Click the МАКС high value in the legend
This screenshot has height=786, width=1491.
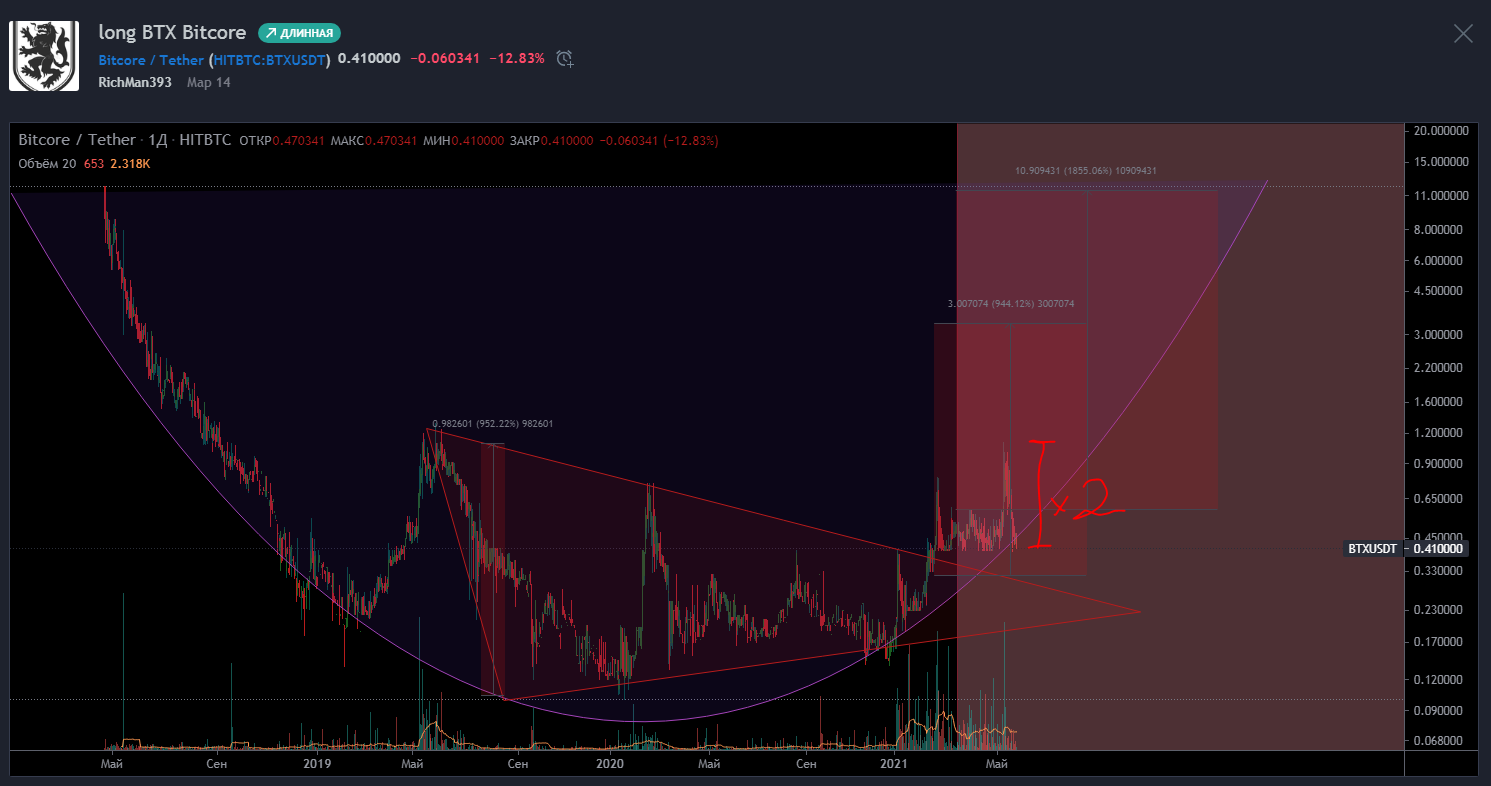(389, 141)
